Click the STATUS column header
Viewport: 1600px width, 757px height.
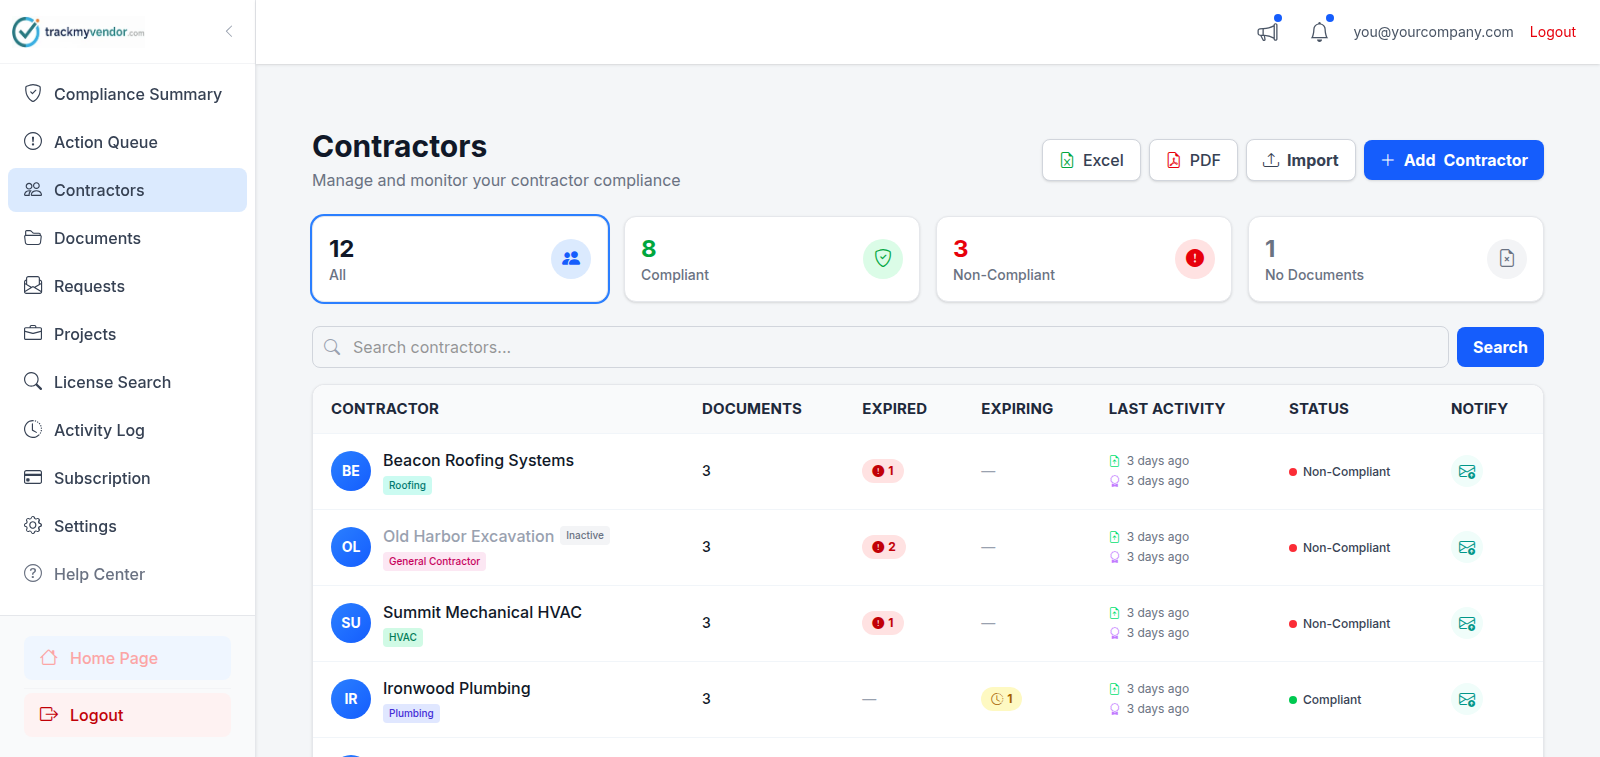pyautogui.click(x=1318, y=409)
